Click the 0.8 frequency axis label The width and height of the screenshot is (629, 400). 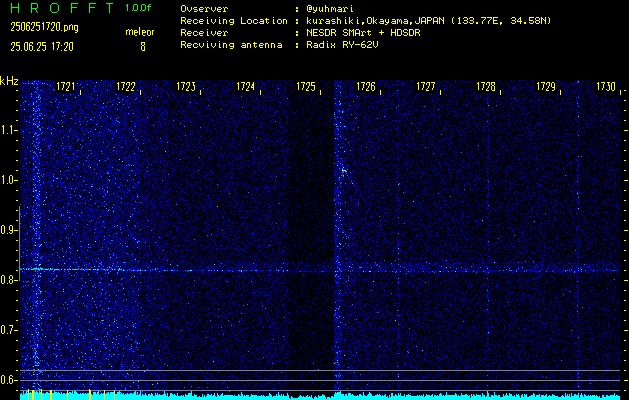8,280
